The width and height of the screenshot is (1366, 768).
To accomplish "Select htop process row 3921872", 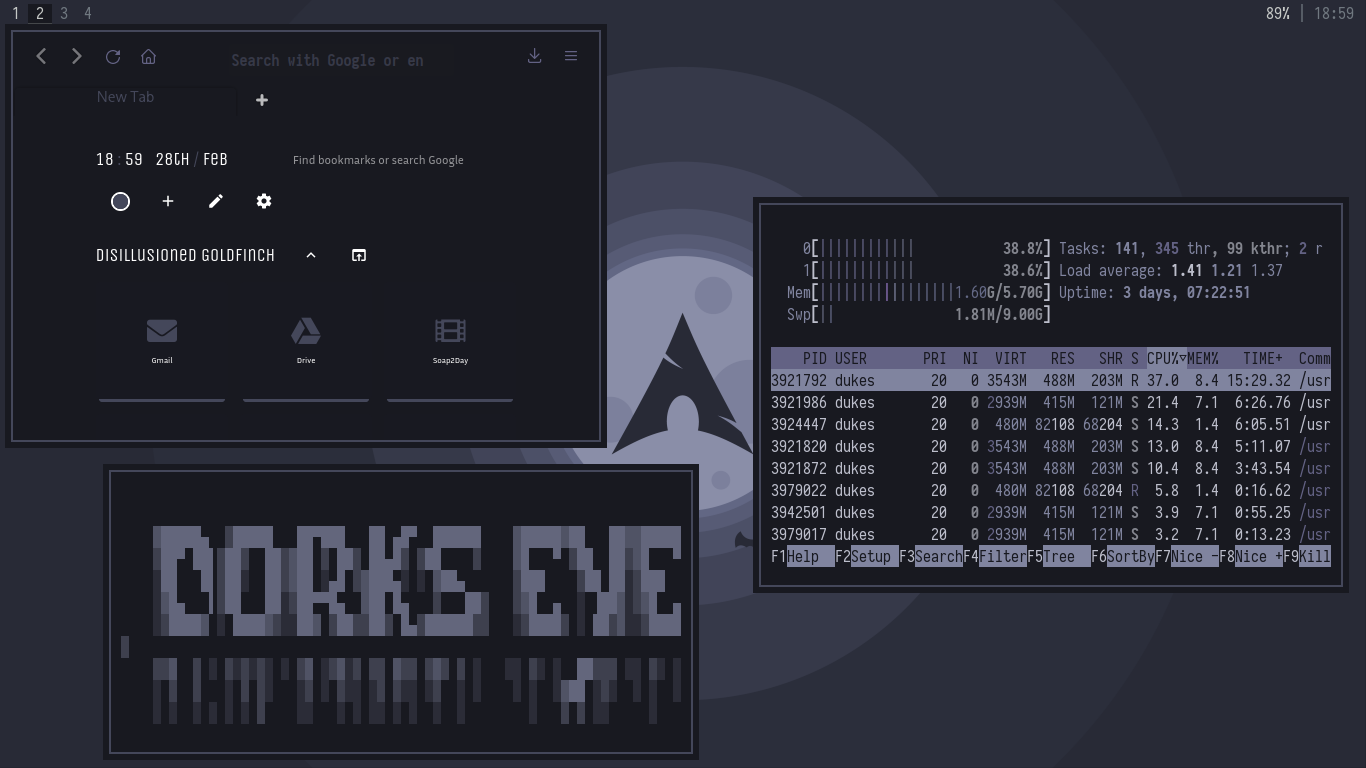I will [1051, 468].
